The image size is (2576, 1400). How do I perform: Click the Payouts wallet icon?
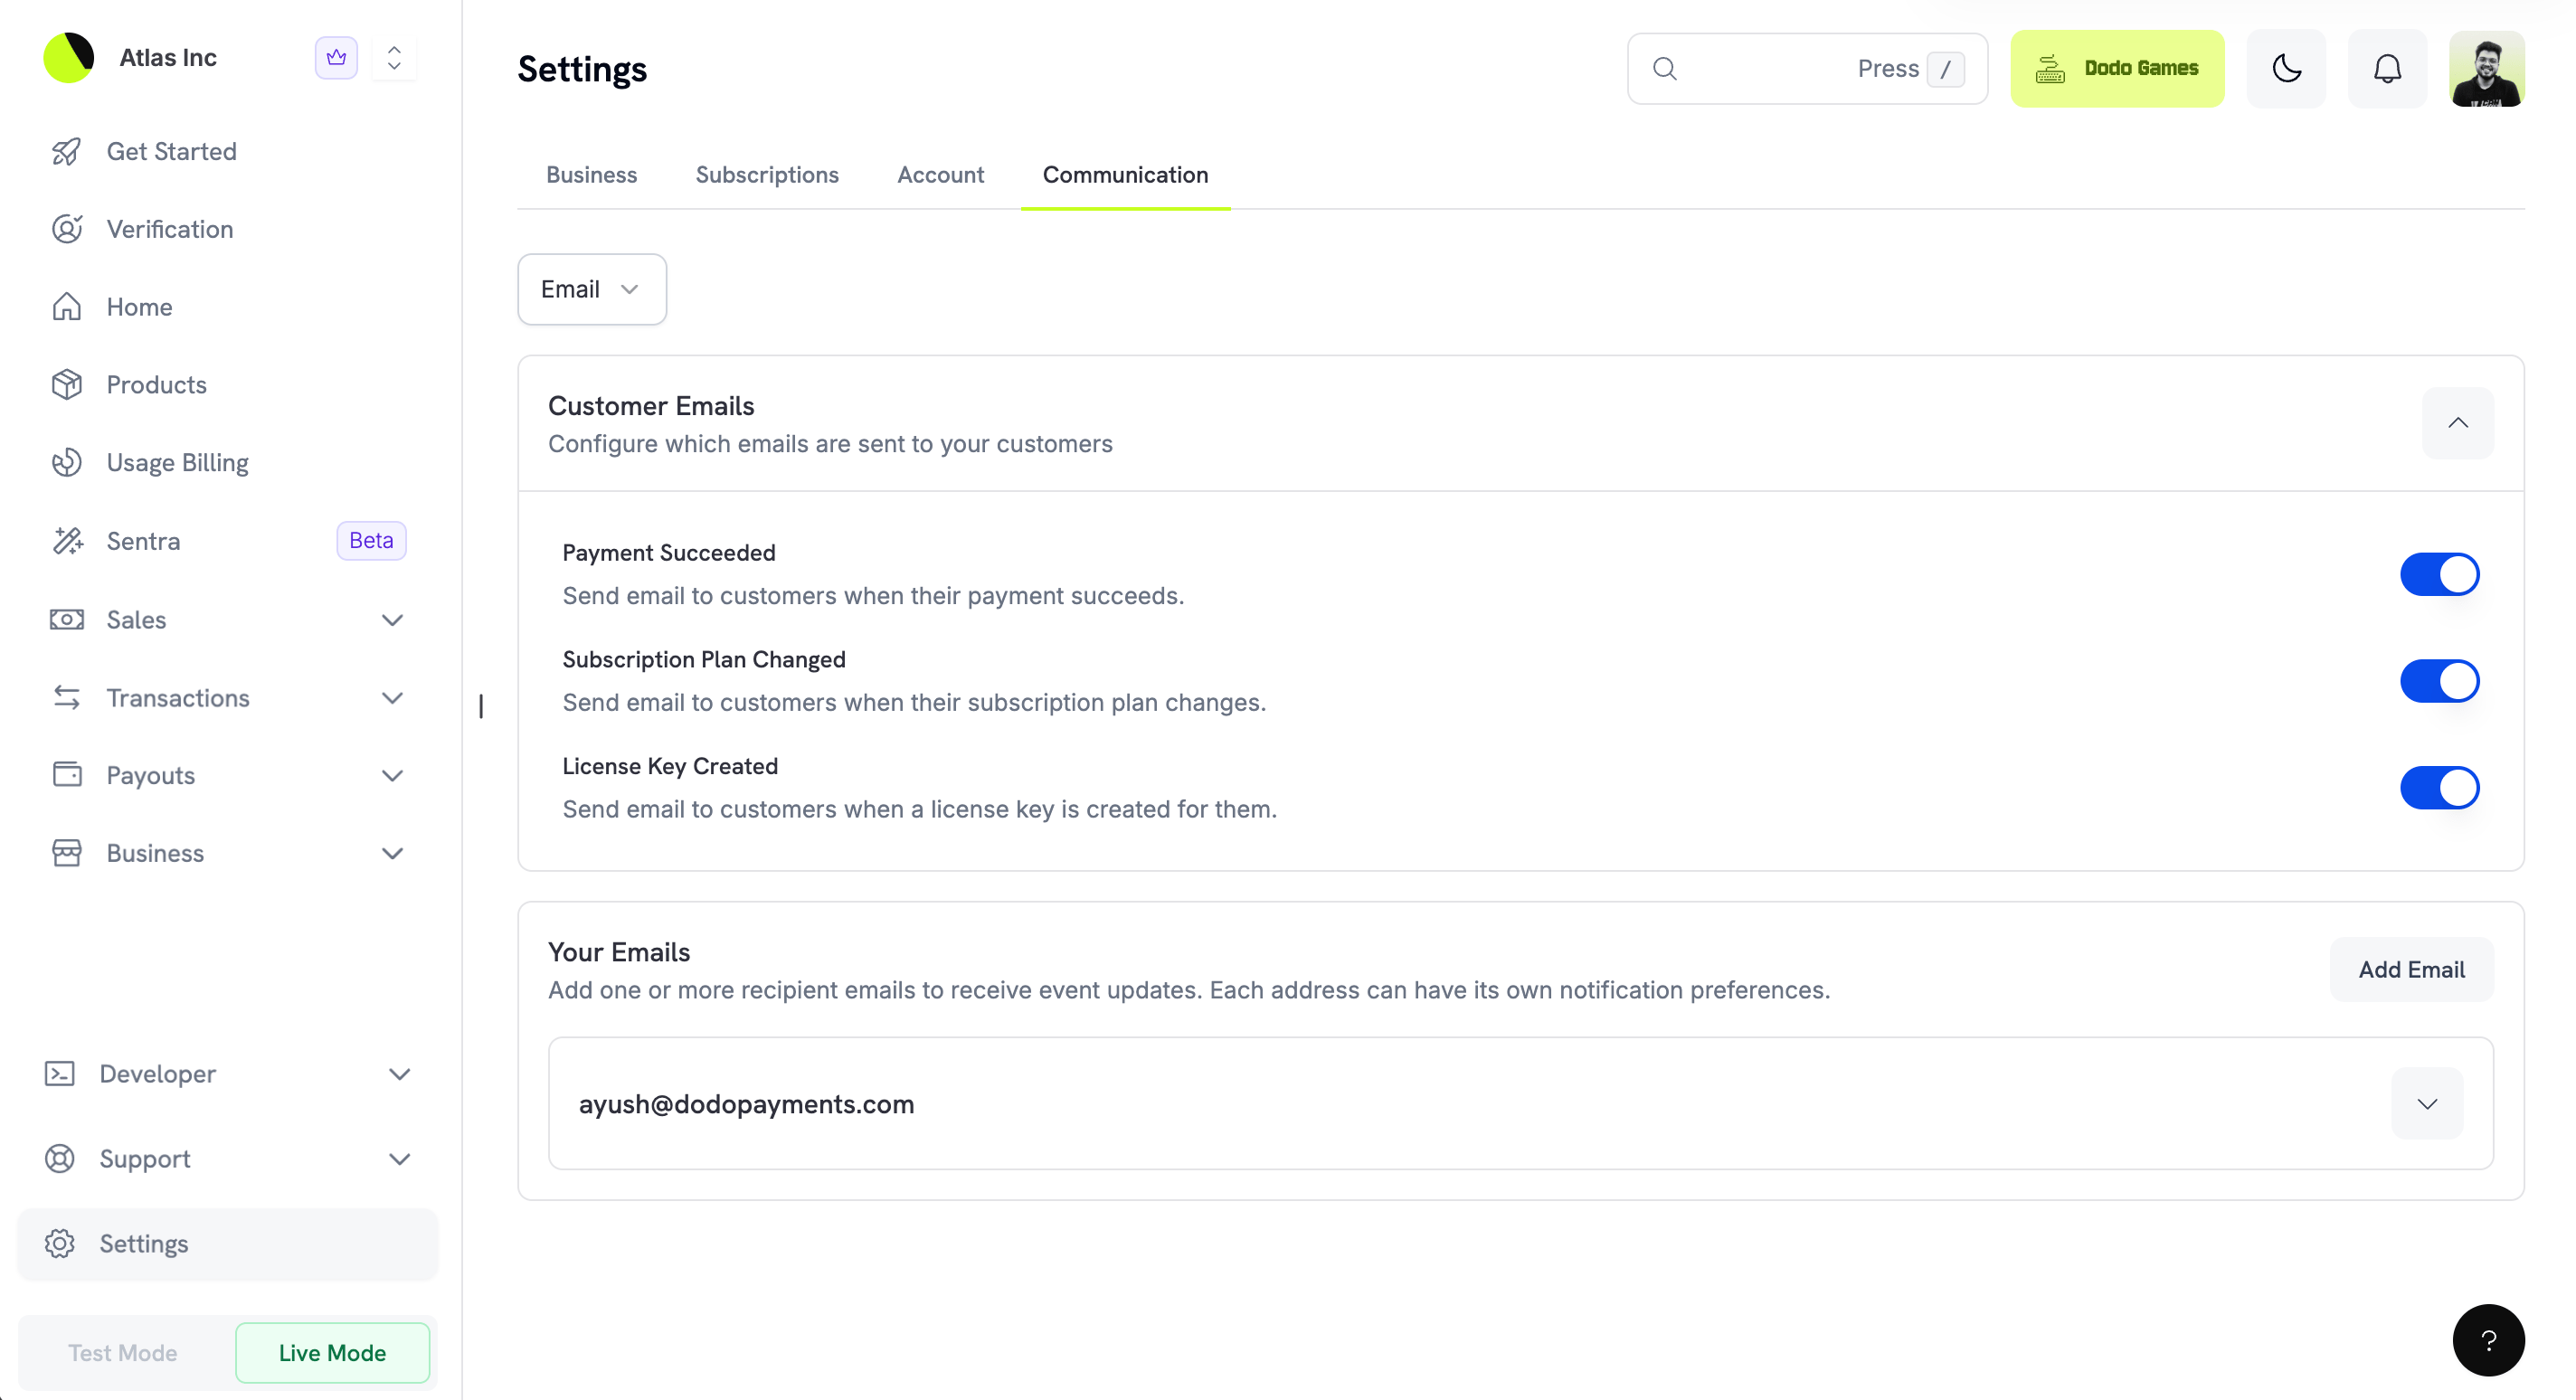[67, 775]
